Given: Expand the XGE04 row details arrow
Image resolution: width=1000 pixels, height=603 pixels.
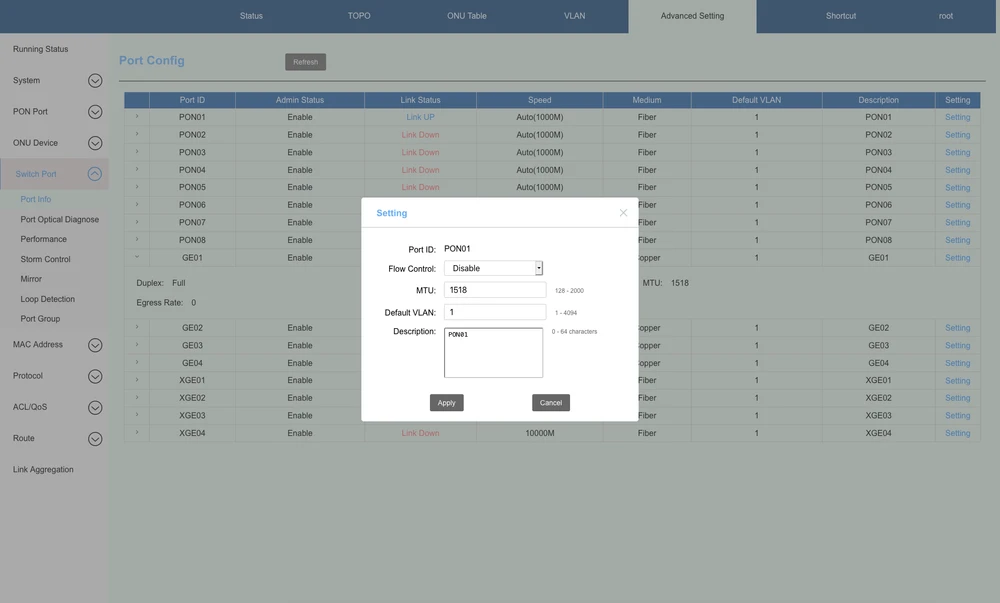Looking at the screenshot, I should pos(137,433).
